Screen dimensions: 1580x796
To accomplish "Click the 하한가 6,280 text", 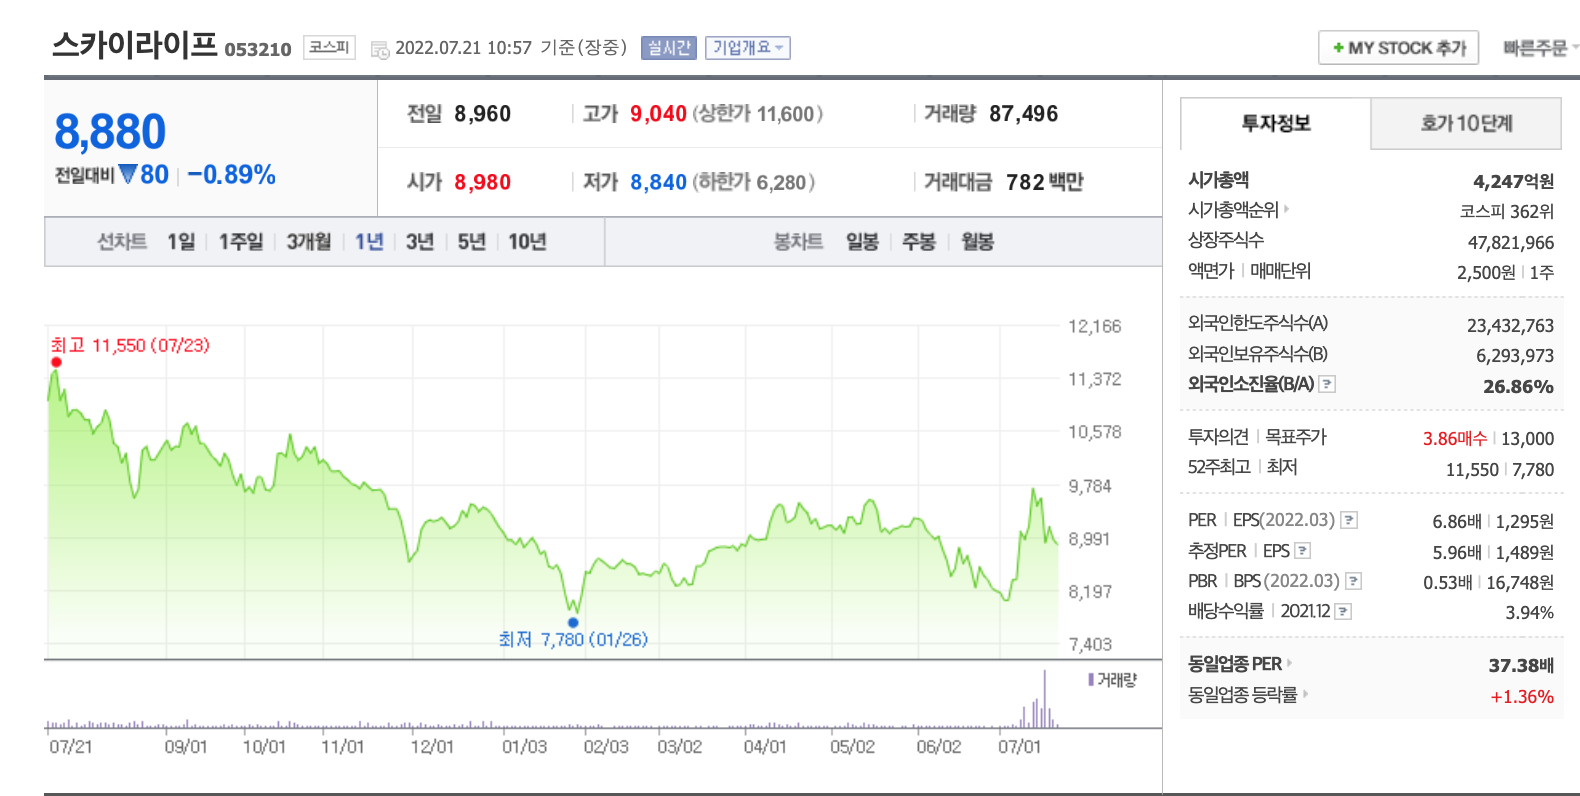I will pos(753,182).
